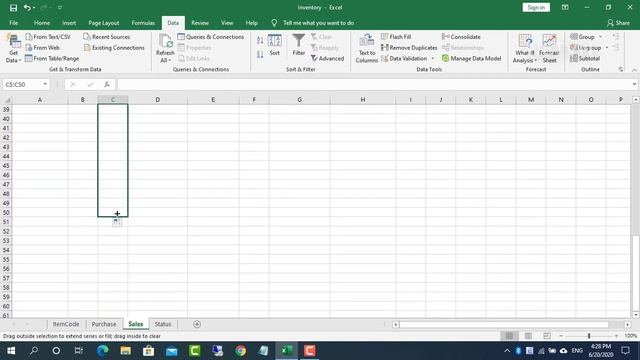The width and height of the screenshot is (640, 360).
Task: Undo the last action
Action: tap(27, 8)
